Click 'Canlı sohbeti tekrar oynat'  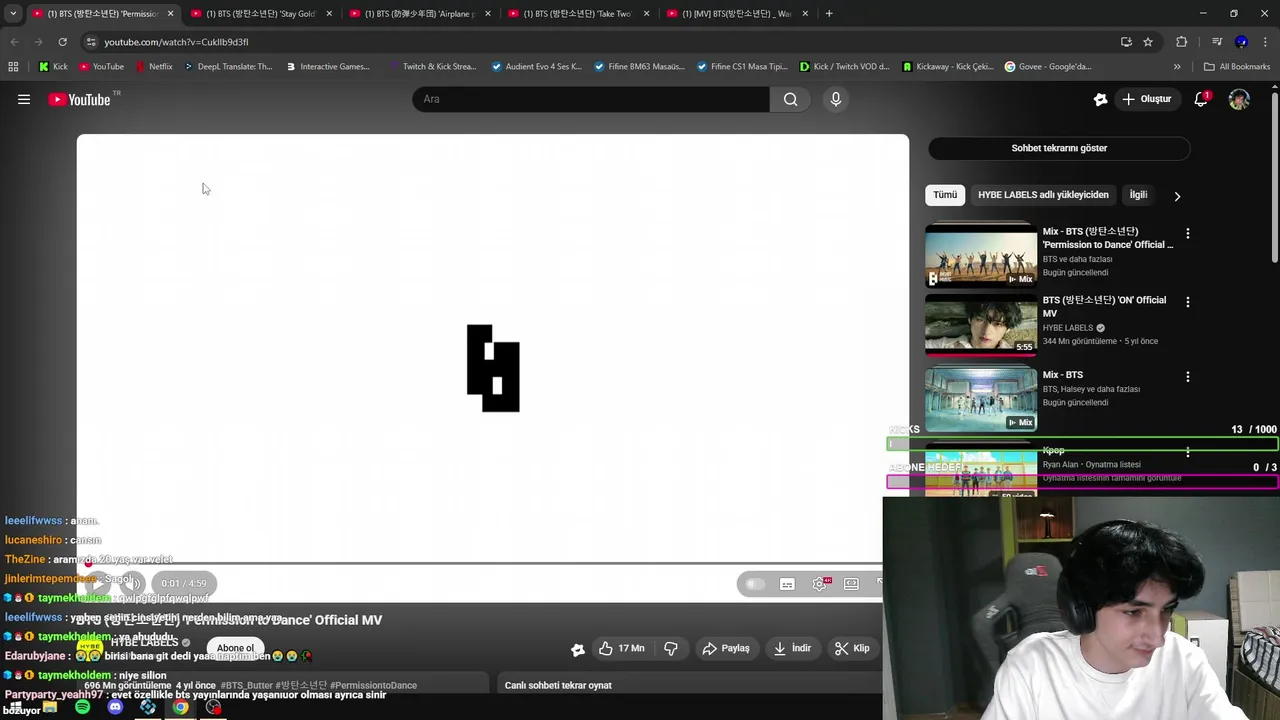click(x=558, y=685)
